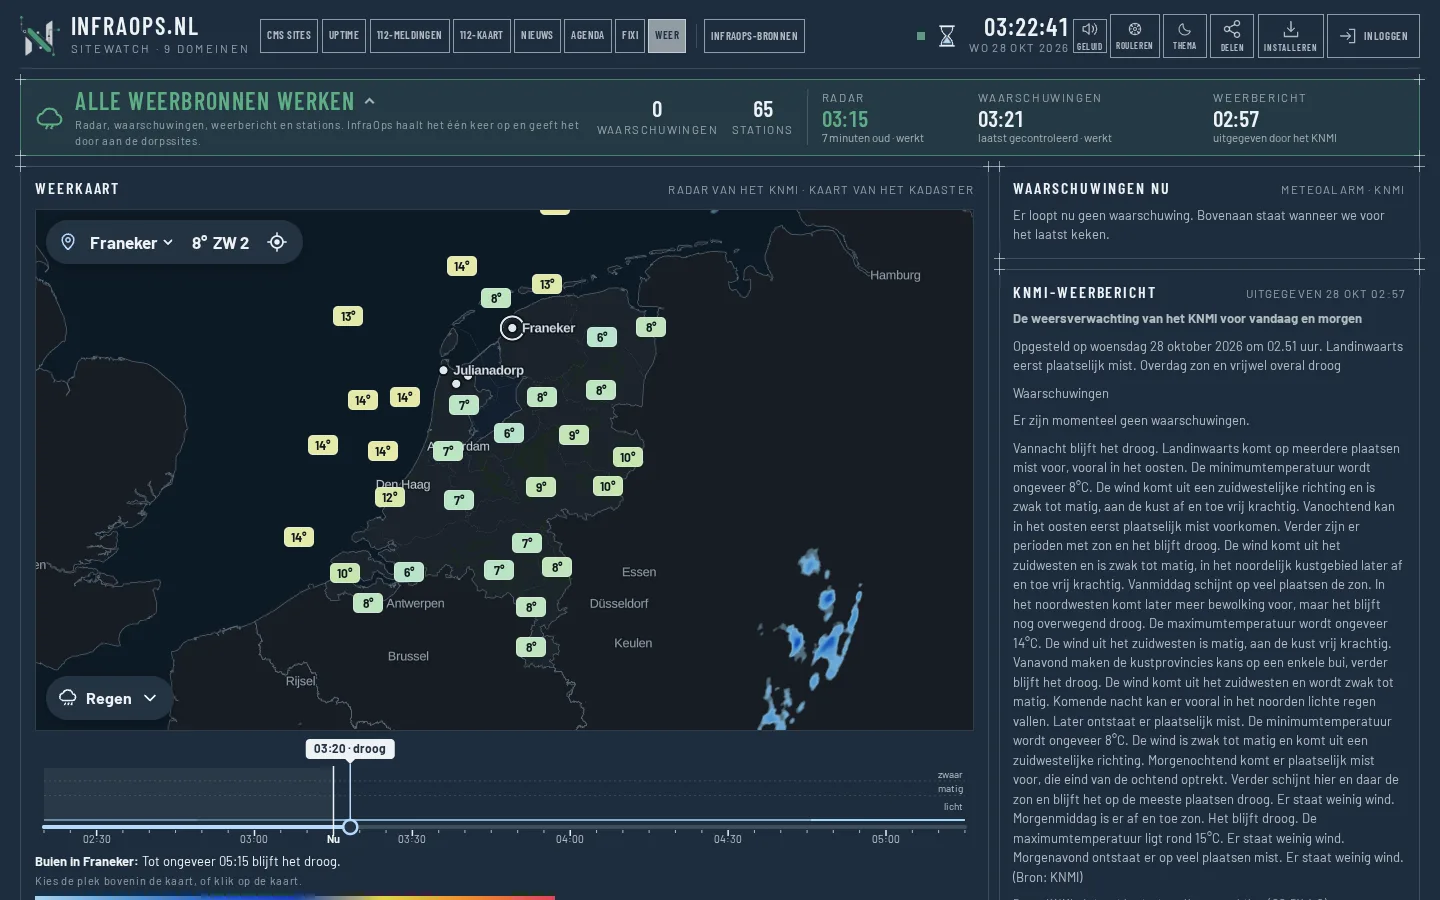Click the 'Buien in Franeker' forecast line
The width and height of the screenshot is (1440, 900).
[187, 861]
